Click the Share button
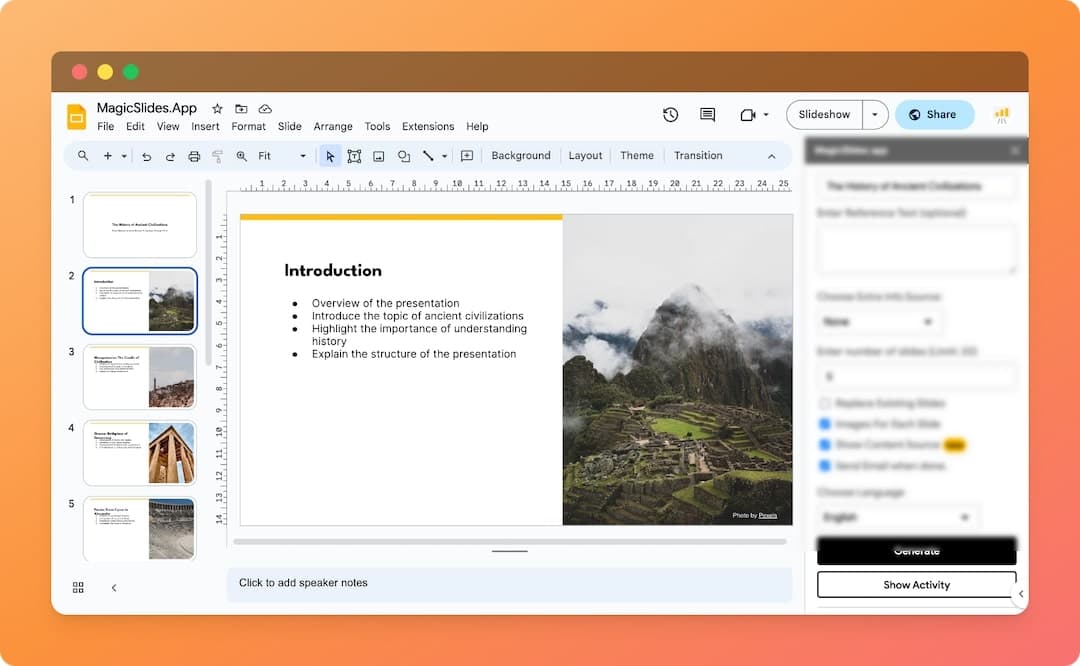 (934, 115)
